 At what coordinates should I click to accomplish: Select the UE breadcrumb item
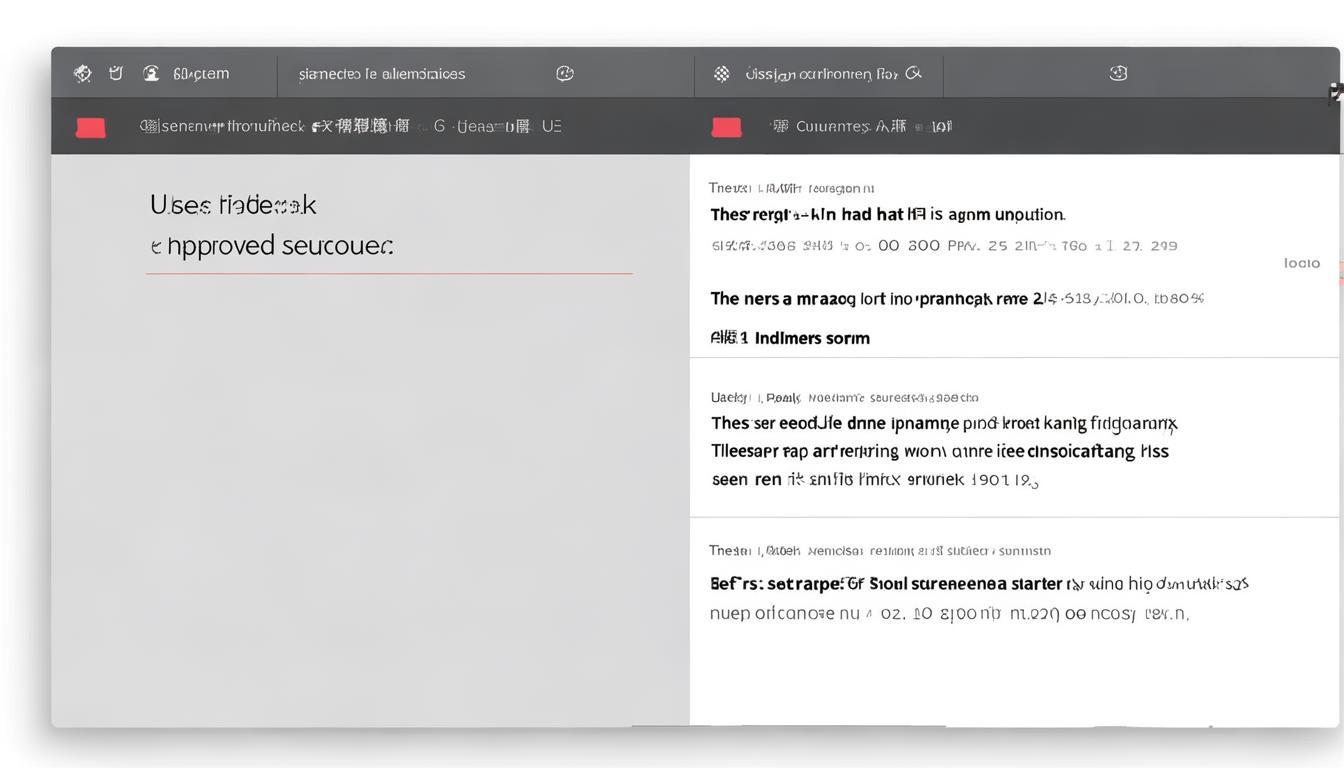(553, 126)
